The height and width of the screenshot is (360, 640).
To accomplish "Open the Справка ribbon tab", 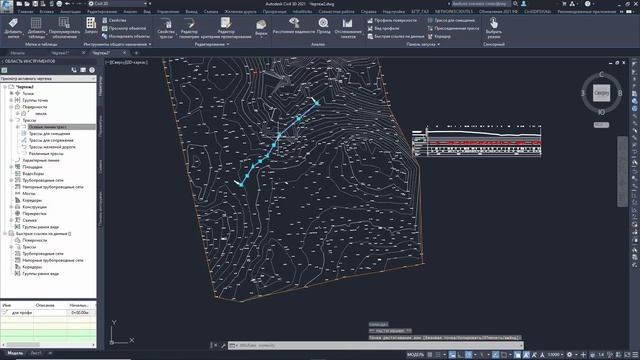I will (369, 12).
